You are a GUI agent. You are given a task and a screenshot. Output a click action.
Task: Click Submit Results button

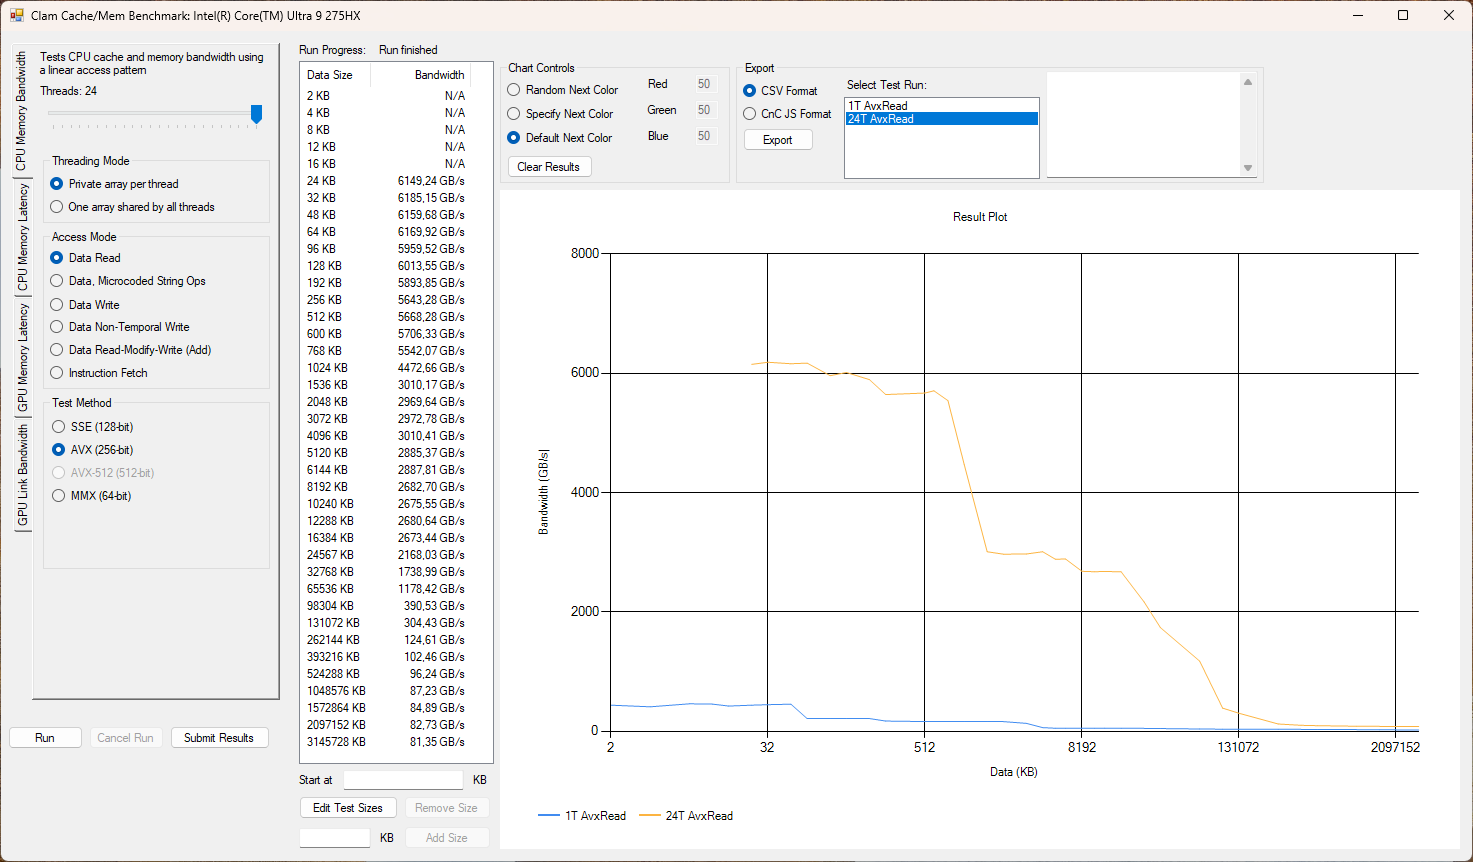coord(219,738)
